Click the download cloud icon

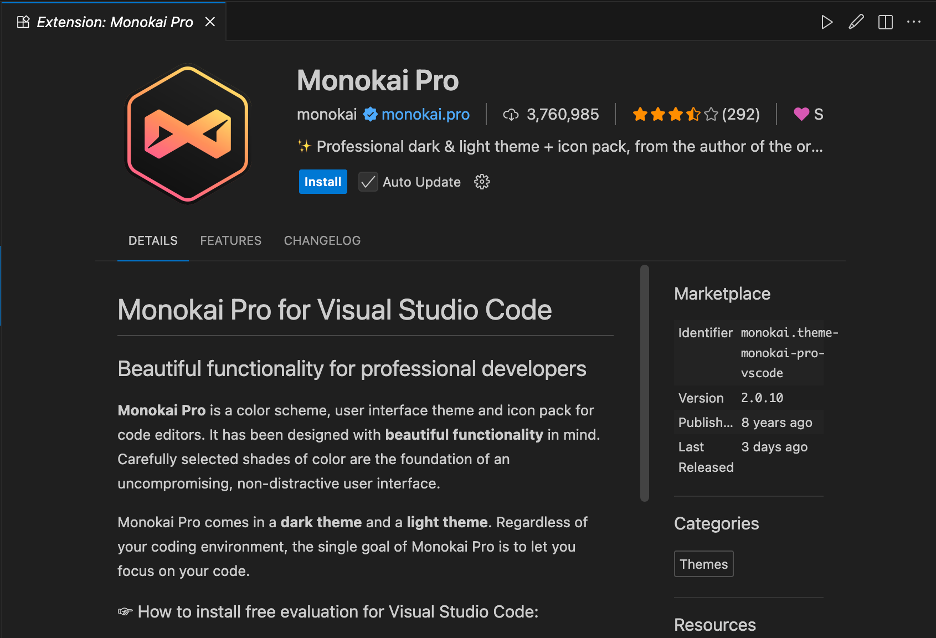coord(511,115)
